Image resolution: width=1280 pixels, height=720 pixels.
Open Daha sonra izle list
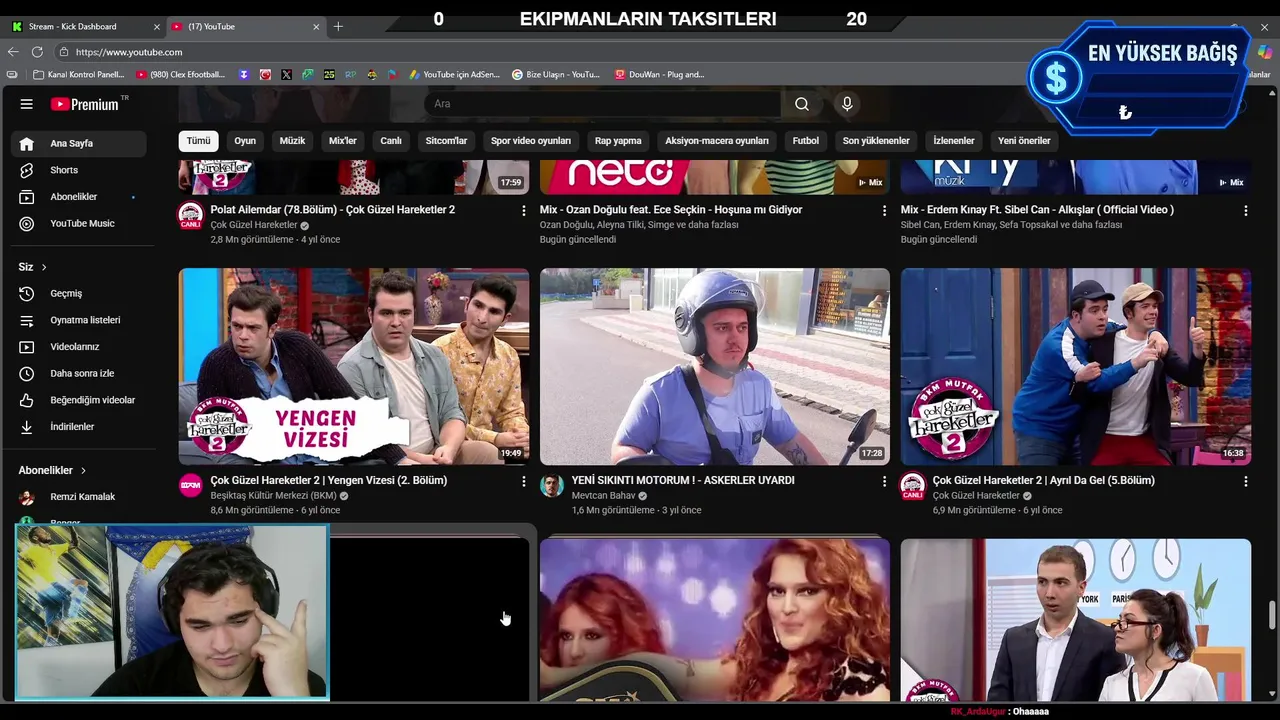[80, 373]
